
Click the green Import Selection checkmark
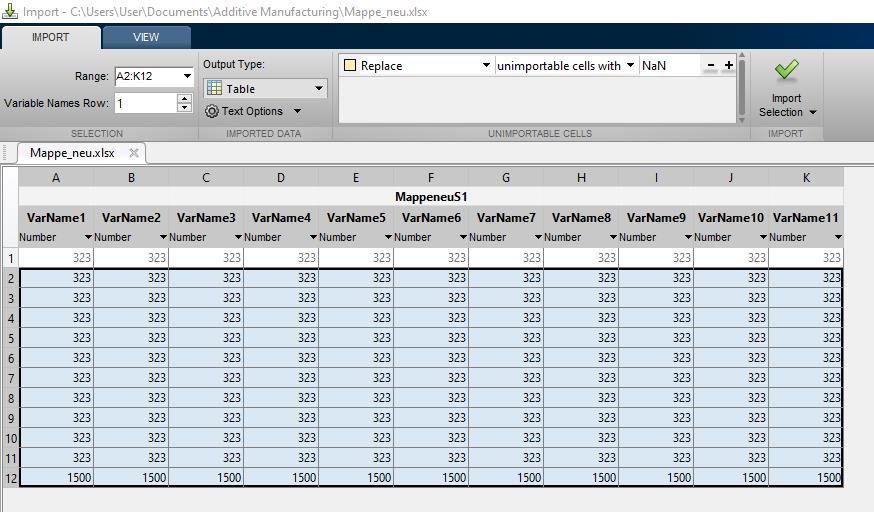(787, 71)
